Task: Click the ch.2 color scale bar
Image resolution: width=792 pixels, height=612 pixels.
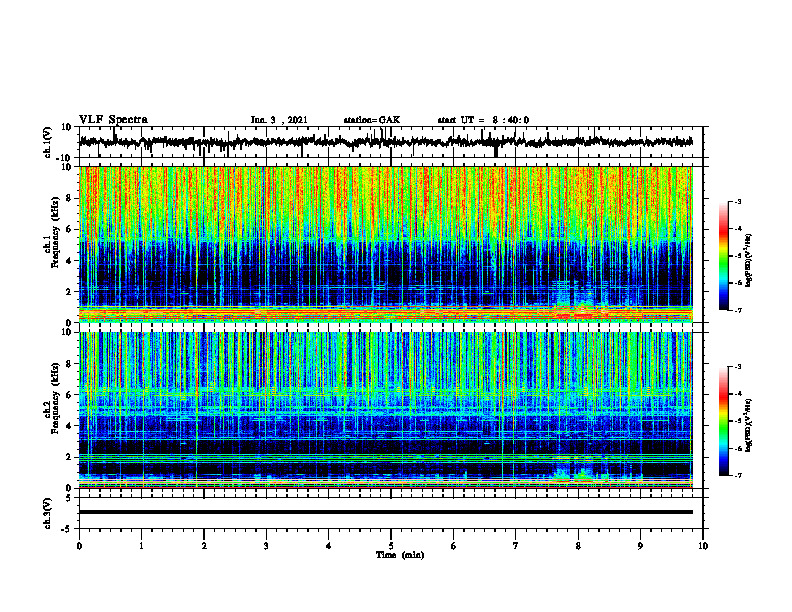Action: point(724,421)
